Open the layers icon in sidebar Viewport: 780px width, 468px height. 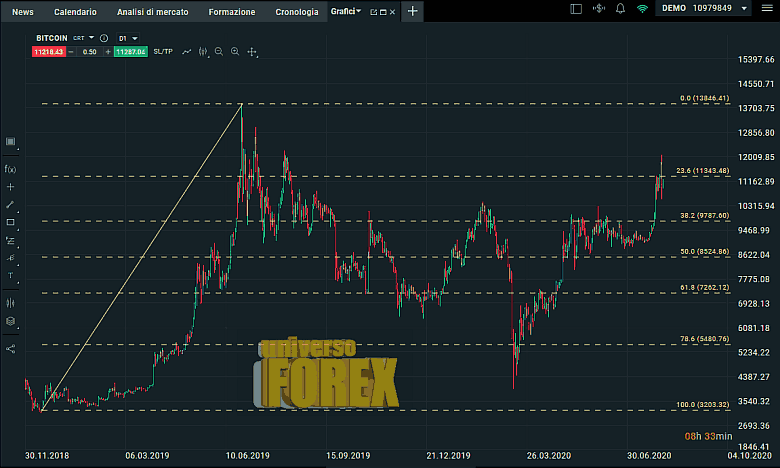[x=10, y=322]
